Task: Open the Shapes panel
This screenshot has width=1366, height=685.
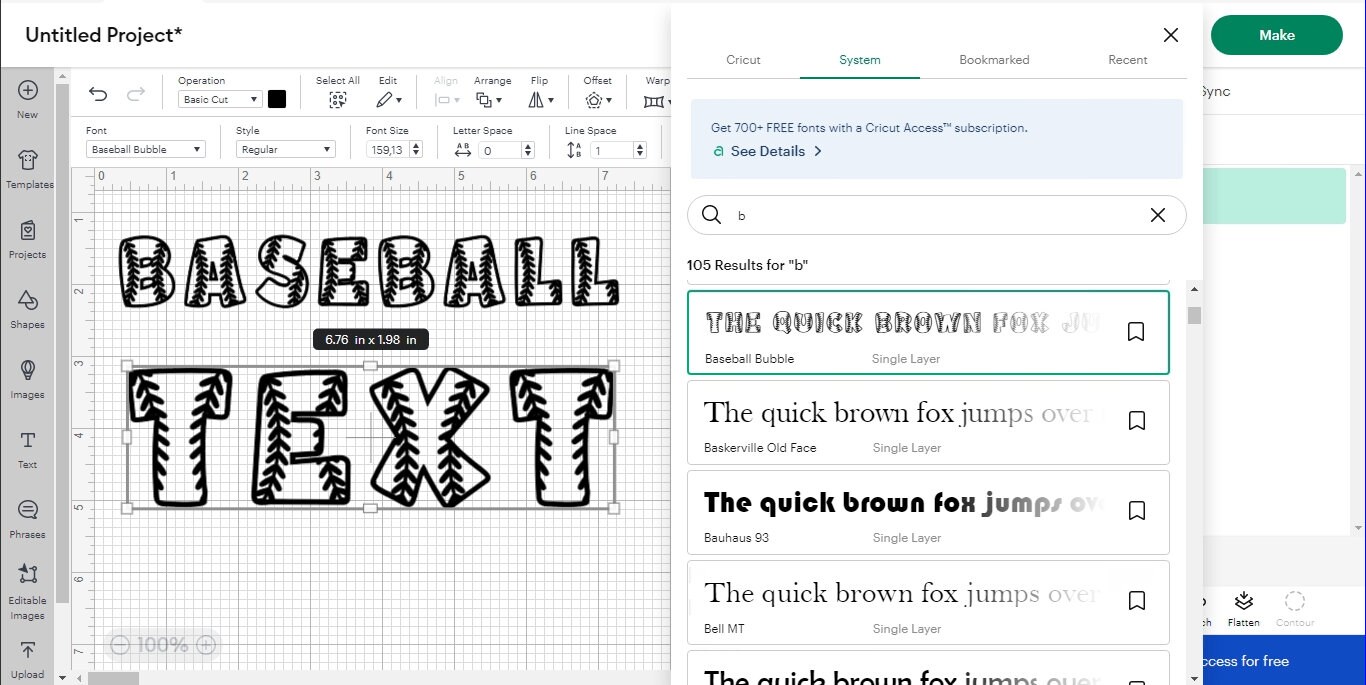Action: coord(27,310)
